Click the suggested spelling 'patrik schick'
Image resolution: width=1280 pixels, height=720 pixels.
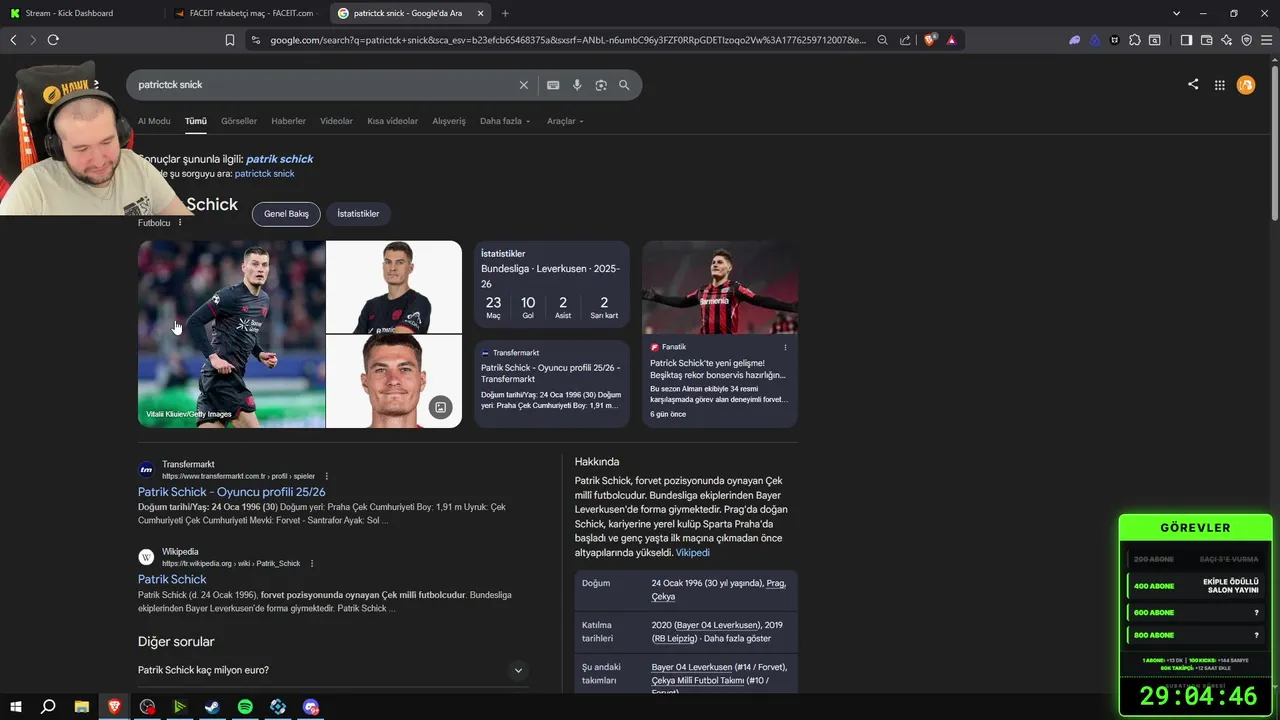coord(280,159)
